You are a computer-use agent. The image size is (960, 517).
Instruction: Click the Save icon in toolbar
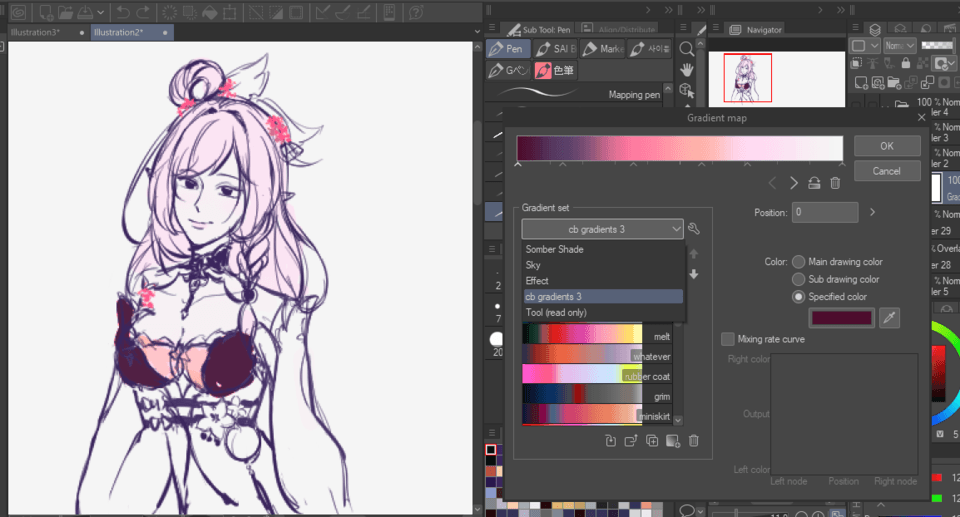click(86, 12)
